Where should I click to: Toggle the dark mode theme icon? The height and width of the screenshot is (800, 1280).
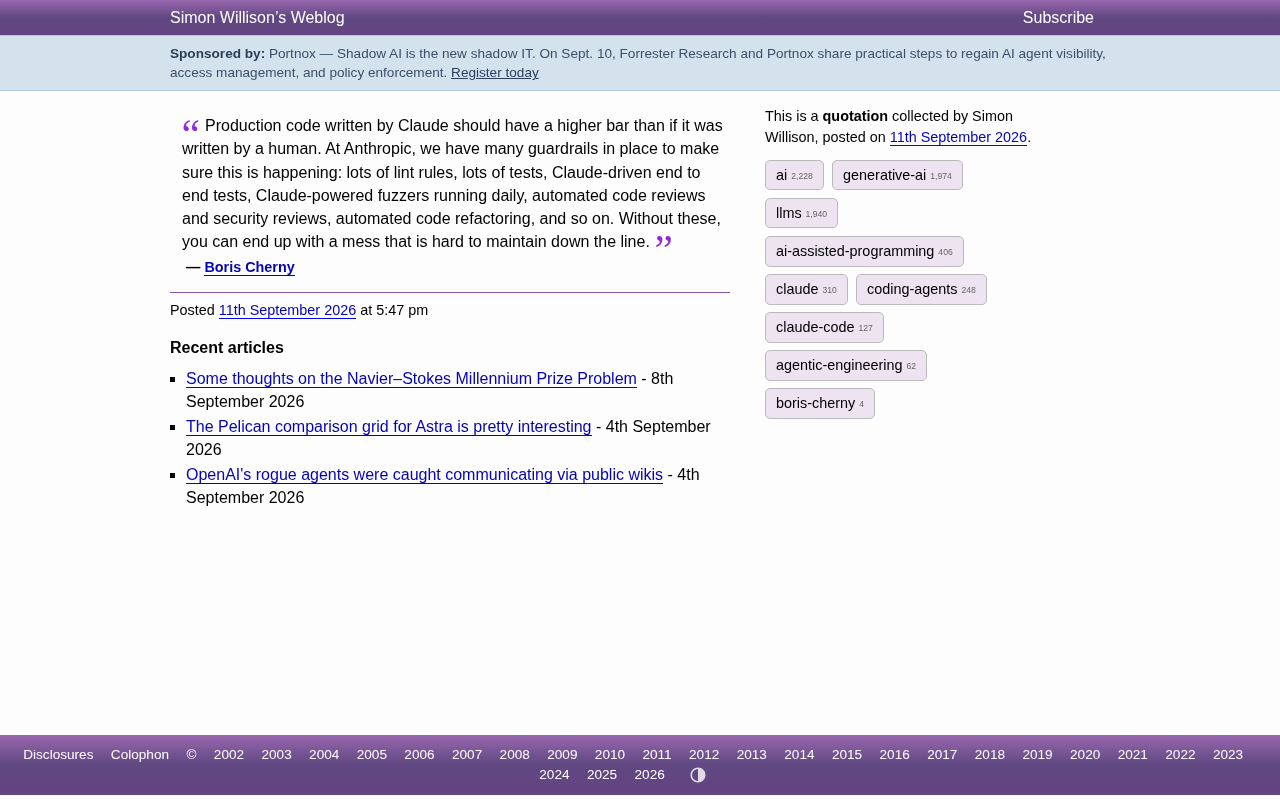click(698, 775)
